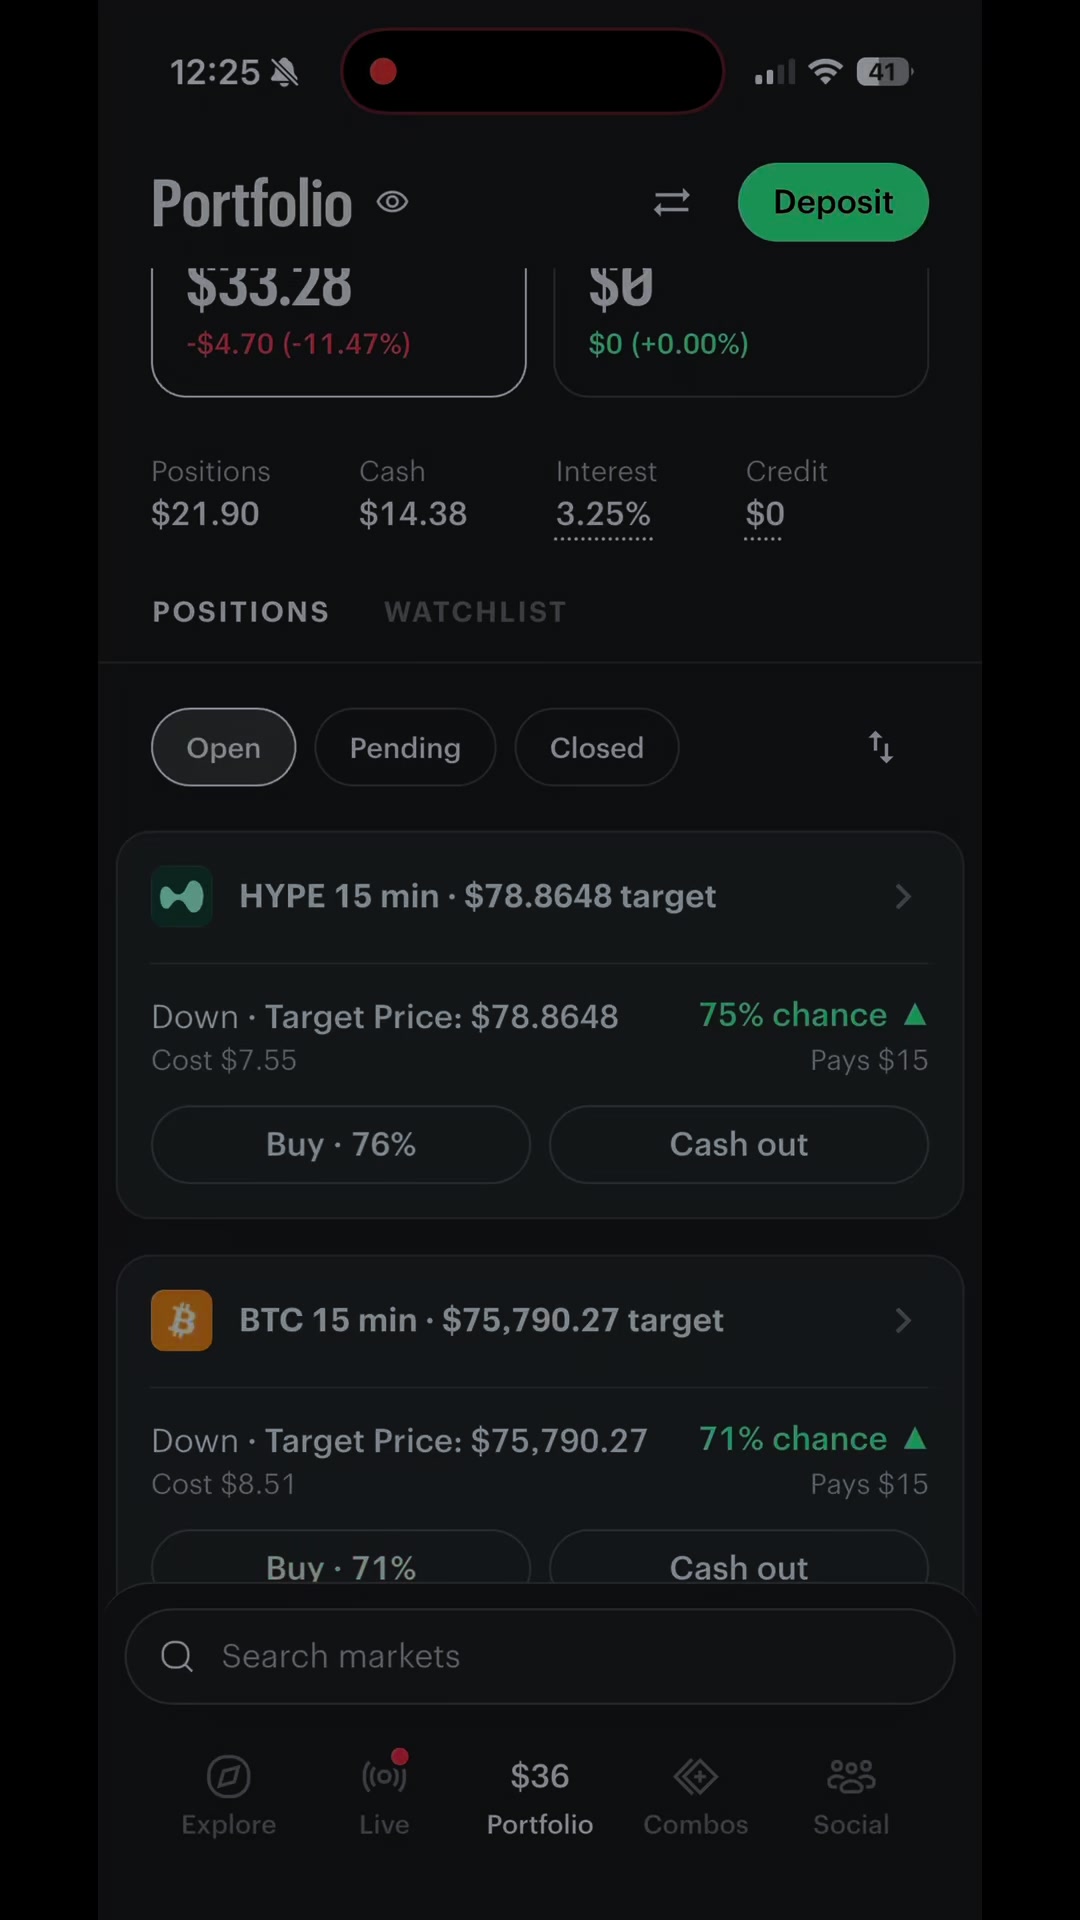Screen dimensions: 1080x1920
Task: Switch to the POSITIONS tab
Action: pyautogui.click(x=240, y=612)
